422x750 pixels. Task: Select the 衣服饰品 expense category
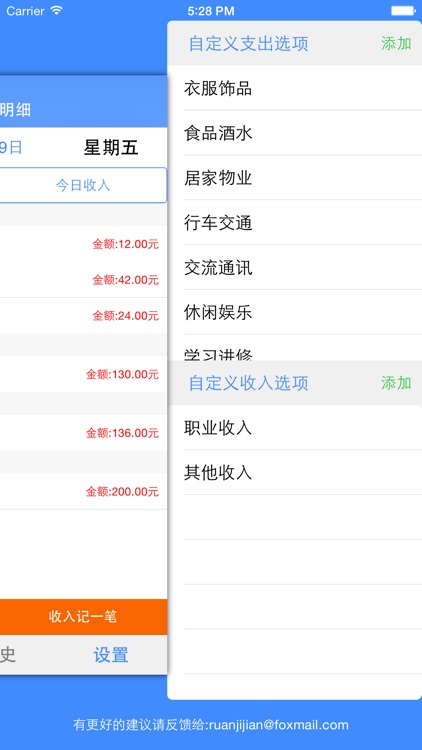[x=295, y=88]
